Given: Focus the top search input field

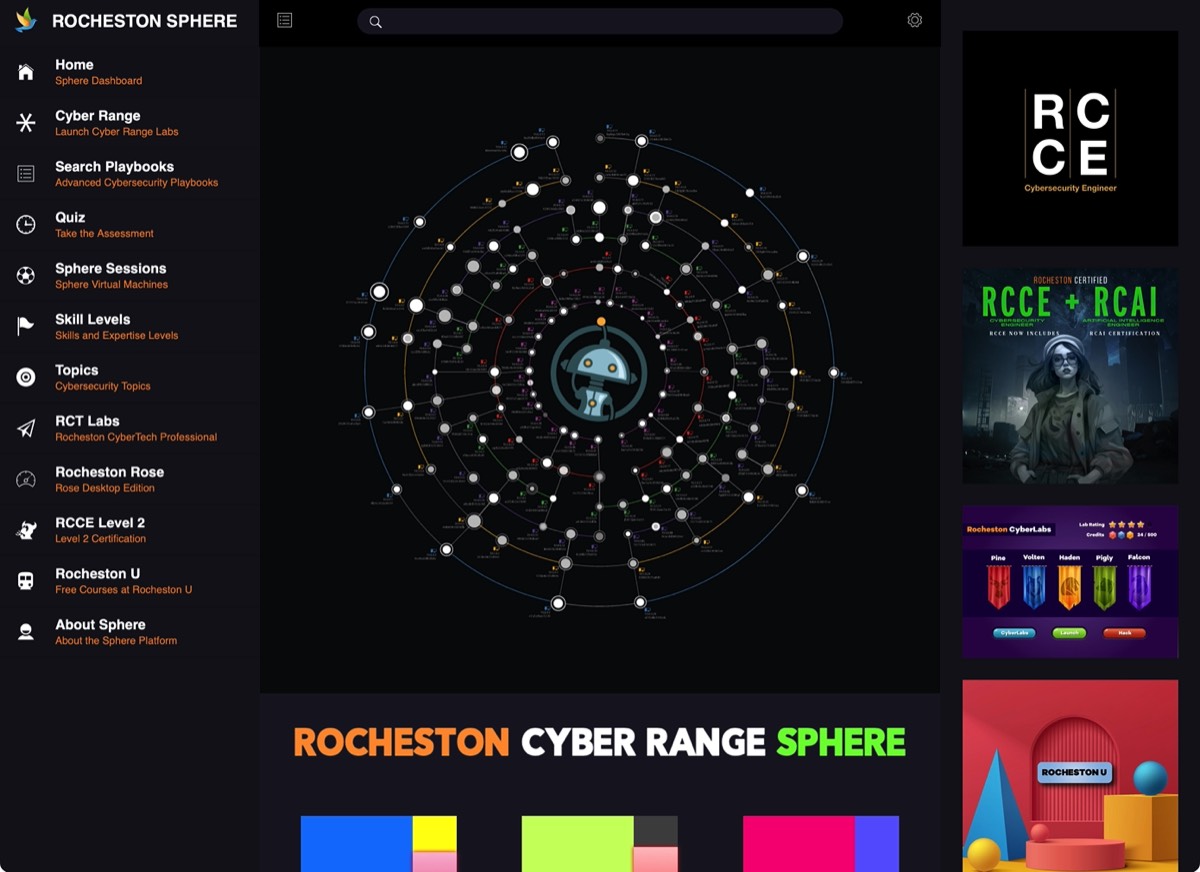Looking at the screenshot, I should (600, 22).
